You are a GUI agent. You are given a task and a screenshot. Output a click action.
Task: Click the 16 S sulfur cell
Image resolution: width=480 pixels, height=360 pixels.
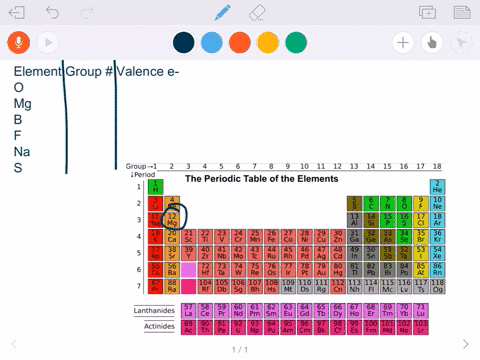tap(404, 220)
